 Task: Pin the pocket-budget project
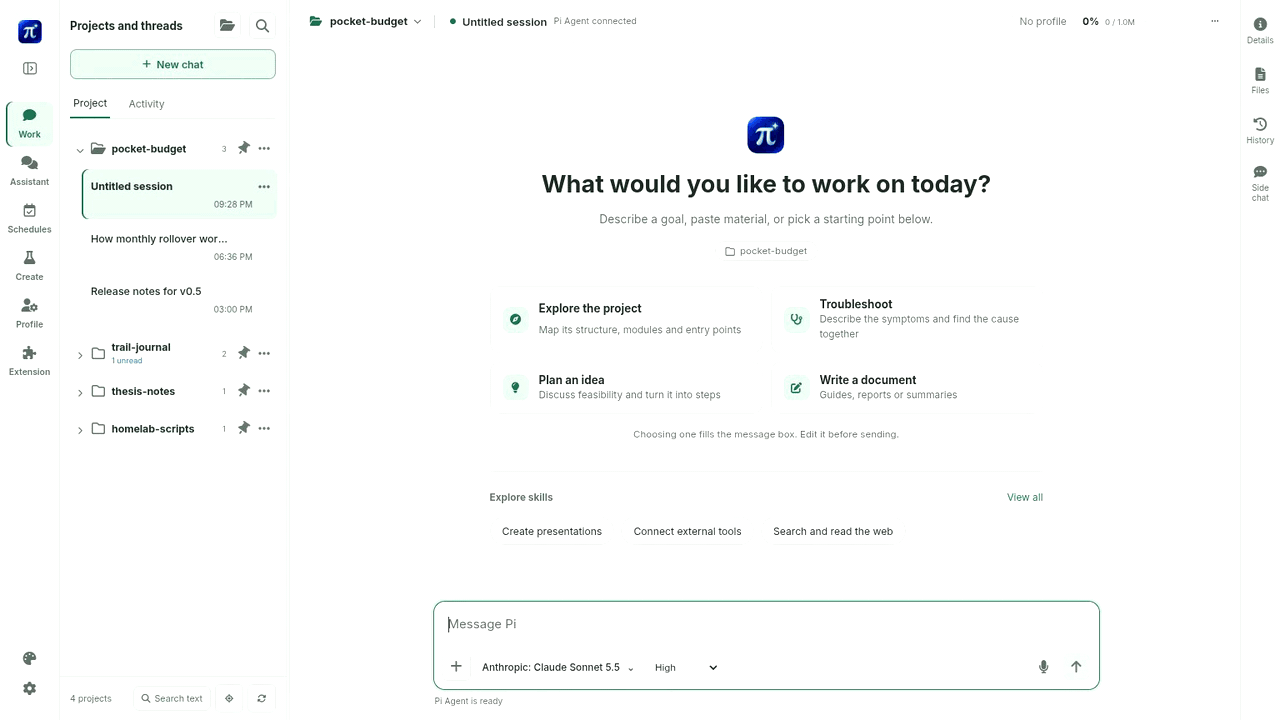pos(243,148)
